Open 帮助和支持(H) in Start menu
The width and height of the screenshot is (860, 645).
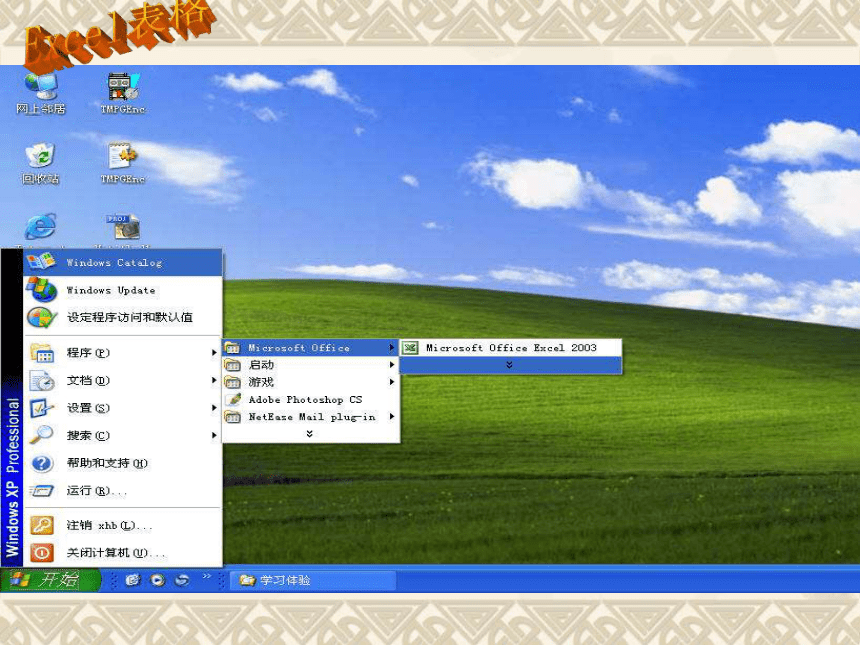point(123,463)
